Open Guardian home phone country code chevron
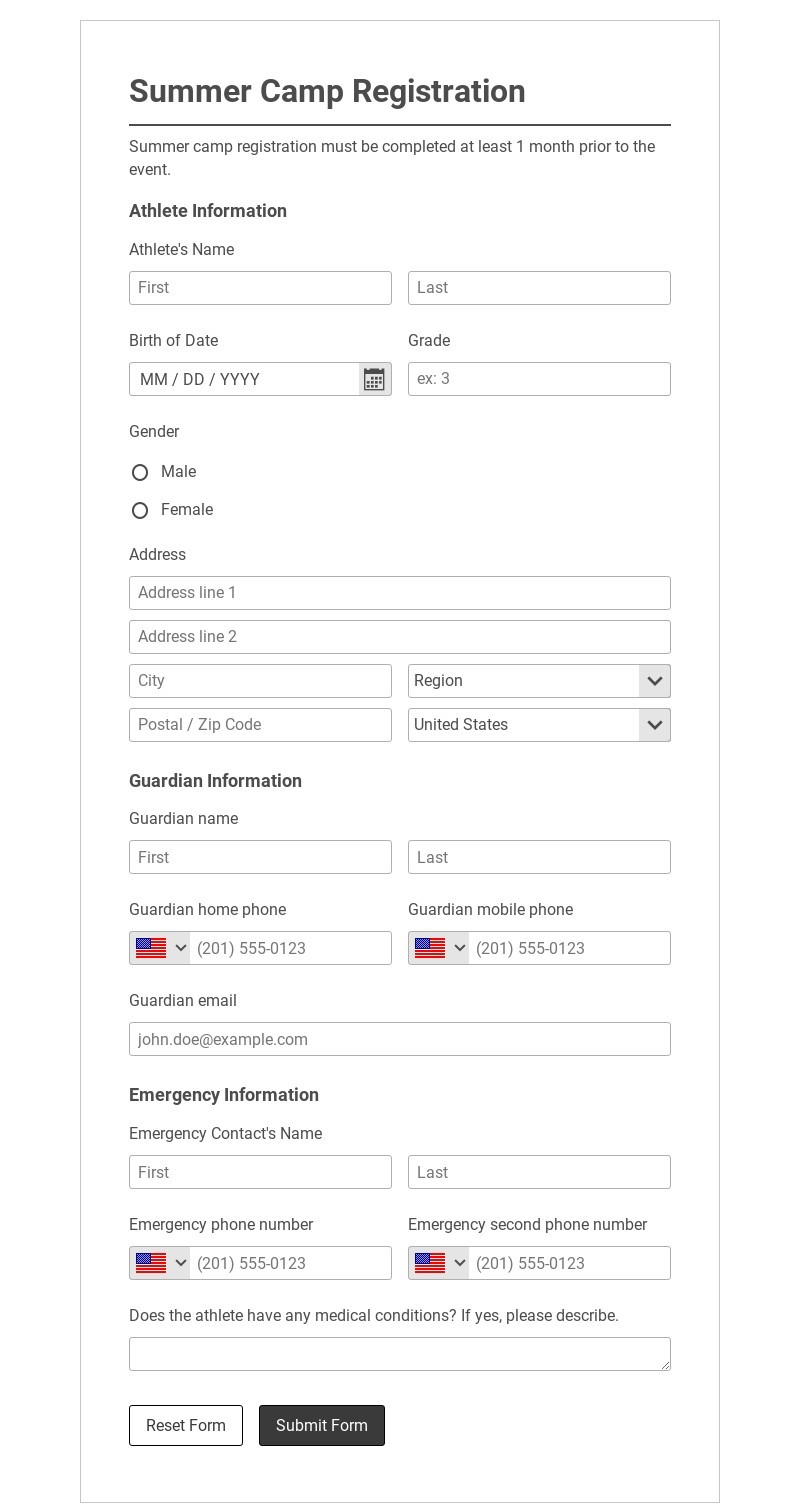The height and width of the screenshot is (1503, 800). (181, 948)
